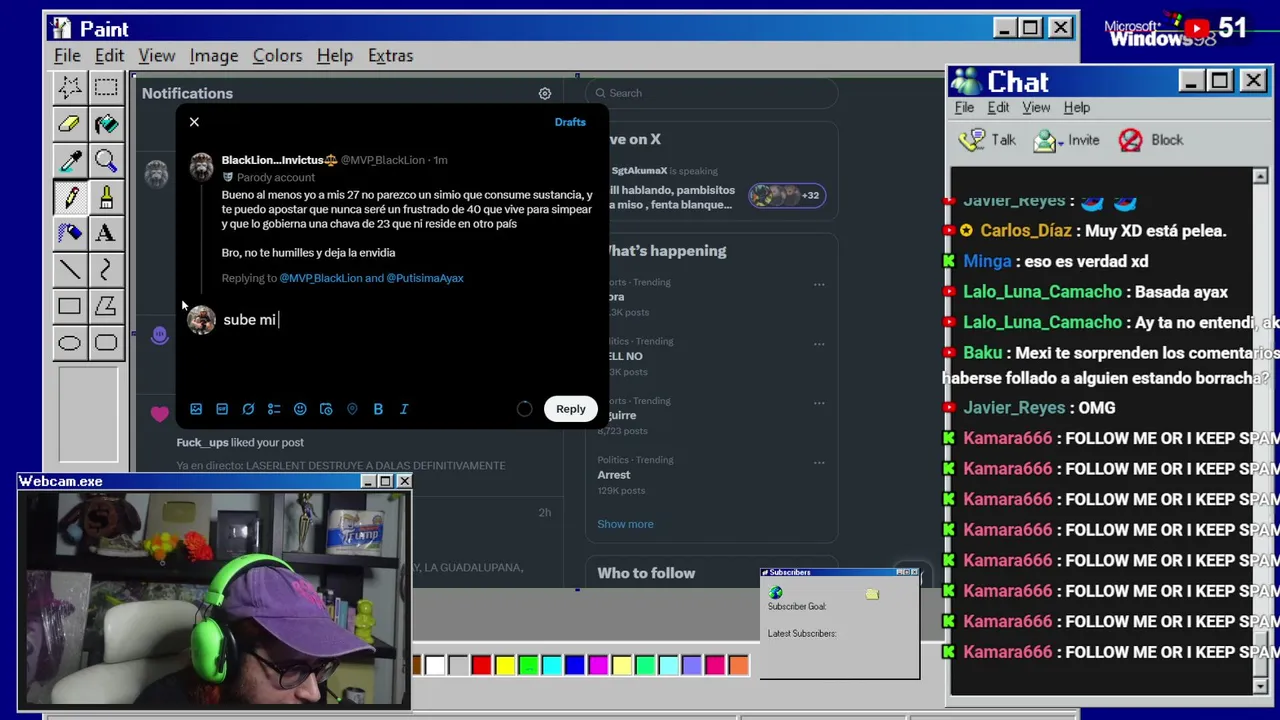
Task: Open the Extras menu in Paint
Action: click(390, 56)
